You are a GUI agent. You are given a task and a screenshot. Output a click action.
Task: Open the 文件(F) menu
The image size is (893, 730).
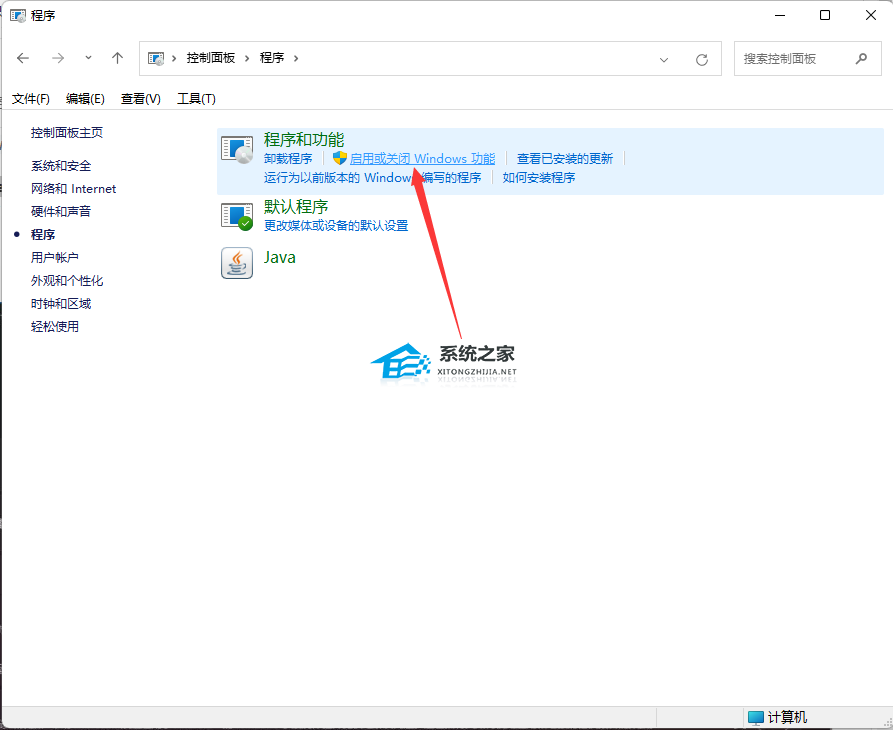pos(31,99)
